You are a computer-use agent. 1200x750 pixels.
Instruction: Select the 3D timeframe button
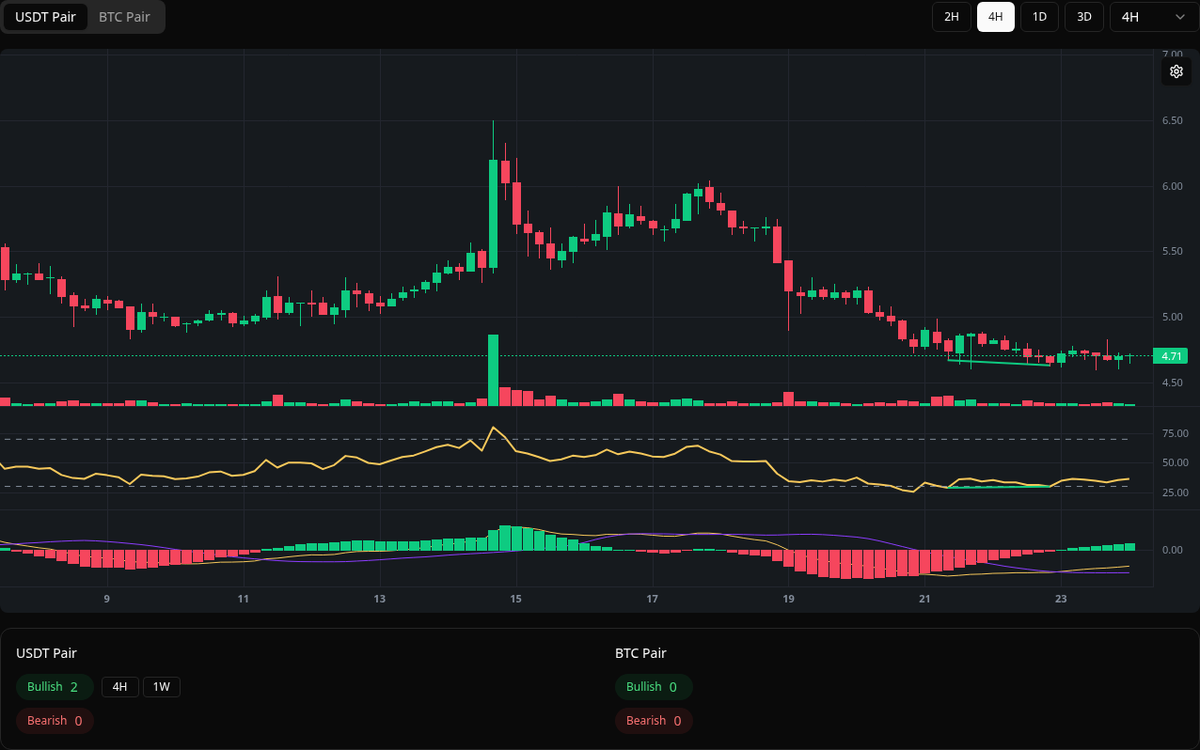click(x=1083, y=17)
